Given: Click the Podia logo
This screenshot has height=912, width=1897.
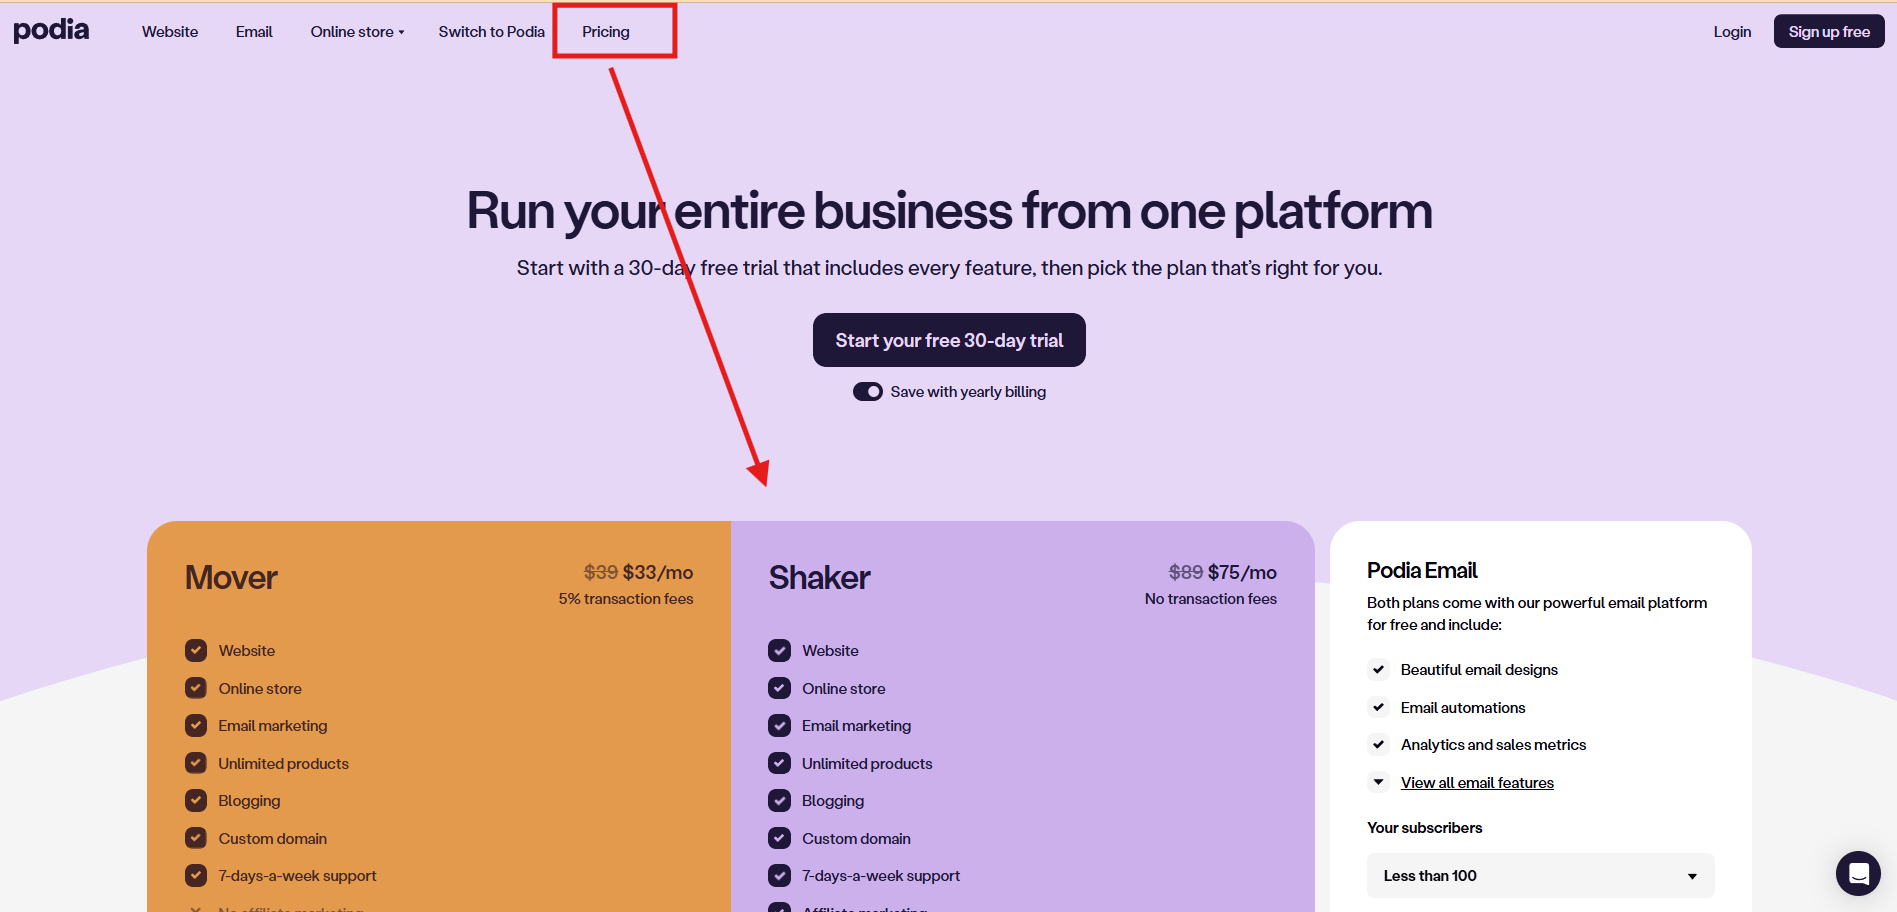Looking at the screenshot, I should (51, 31).
